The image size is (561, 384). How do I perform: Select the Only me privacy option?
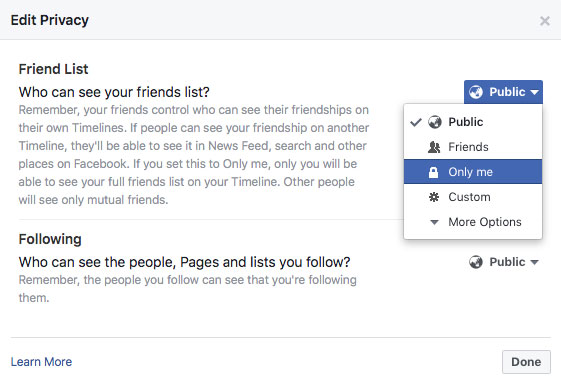click(x=473, y=172)
